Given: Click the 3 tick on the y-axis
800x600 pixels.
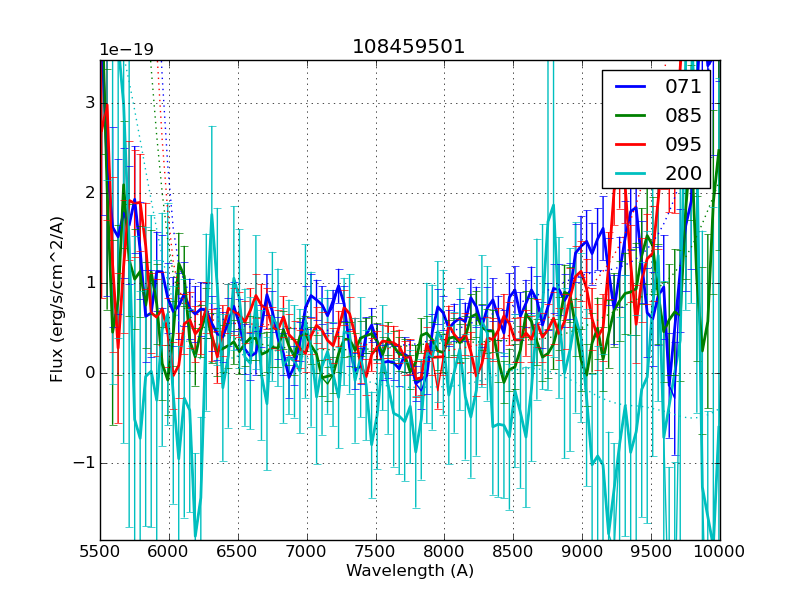Looking at the screenshot, I should pos(89,102).
